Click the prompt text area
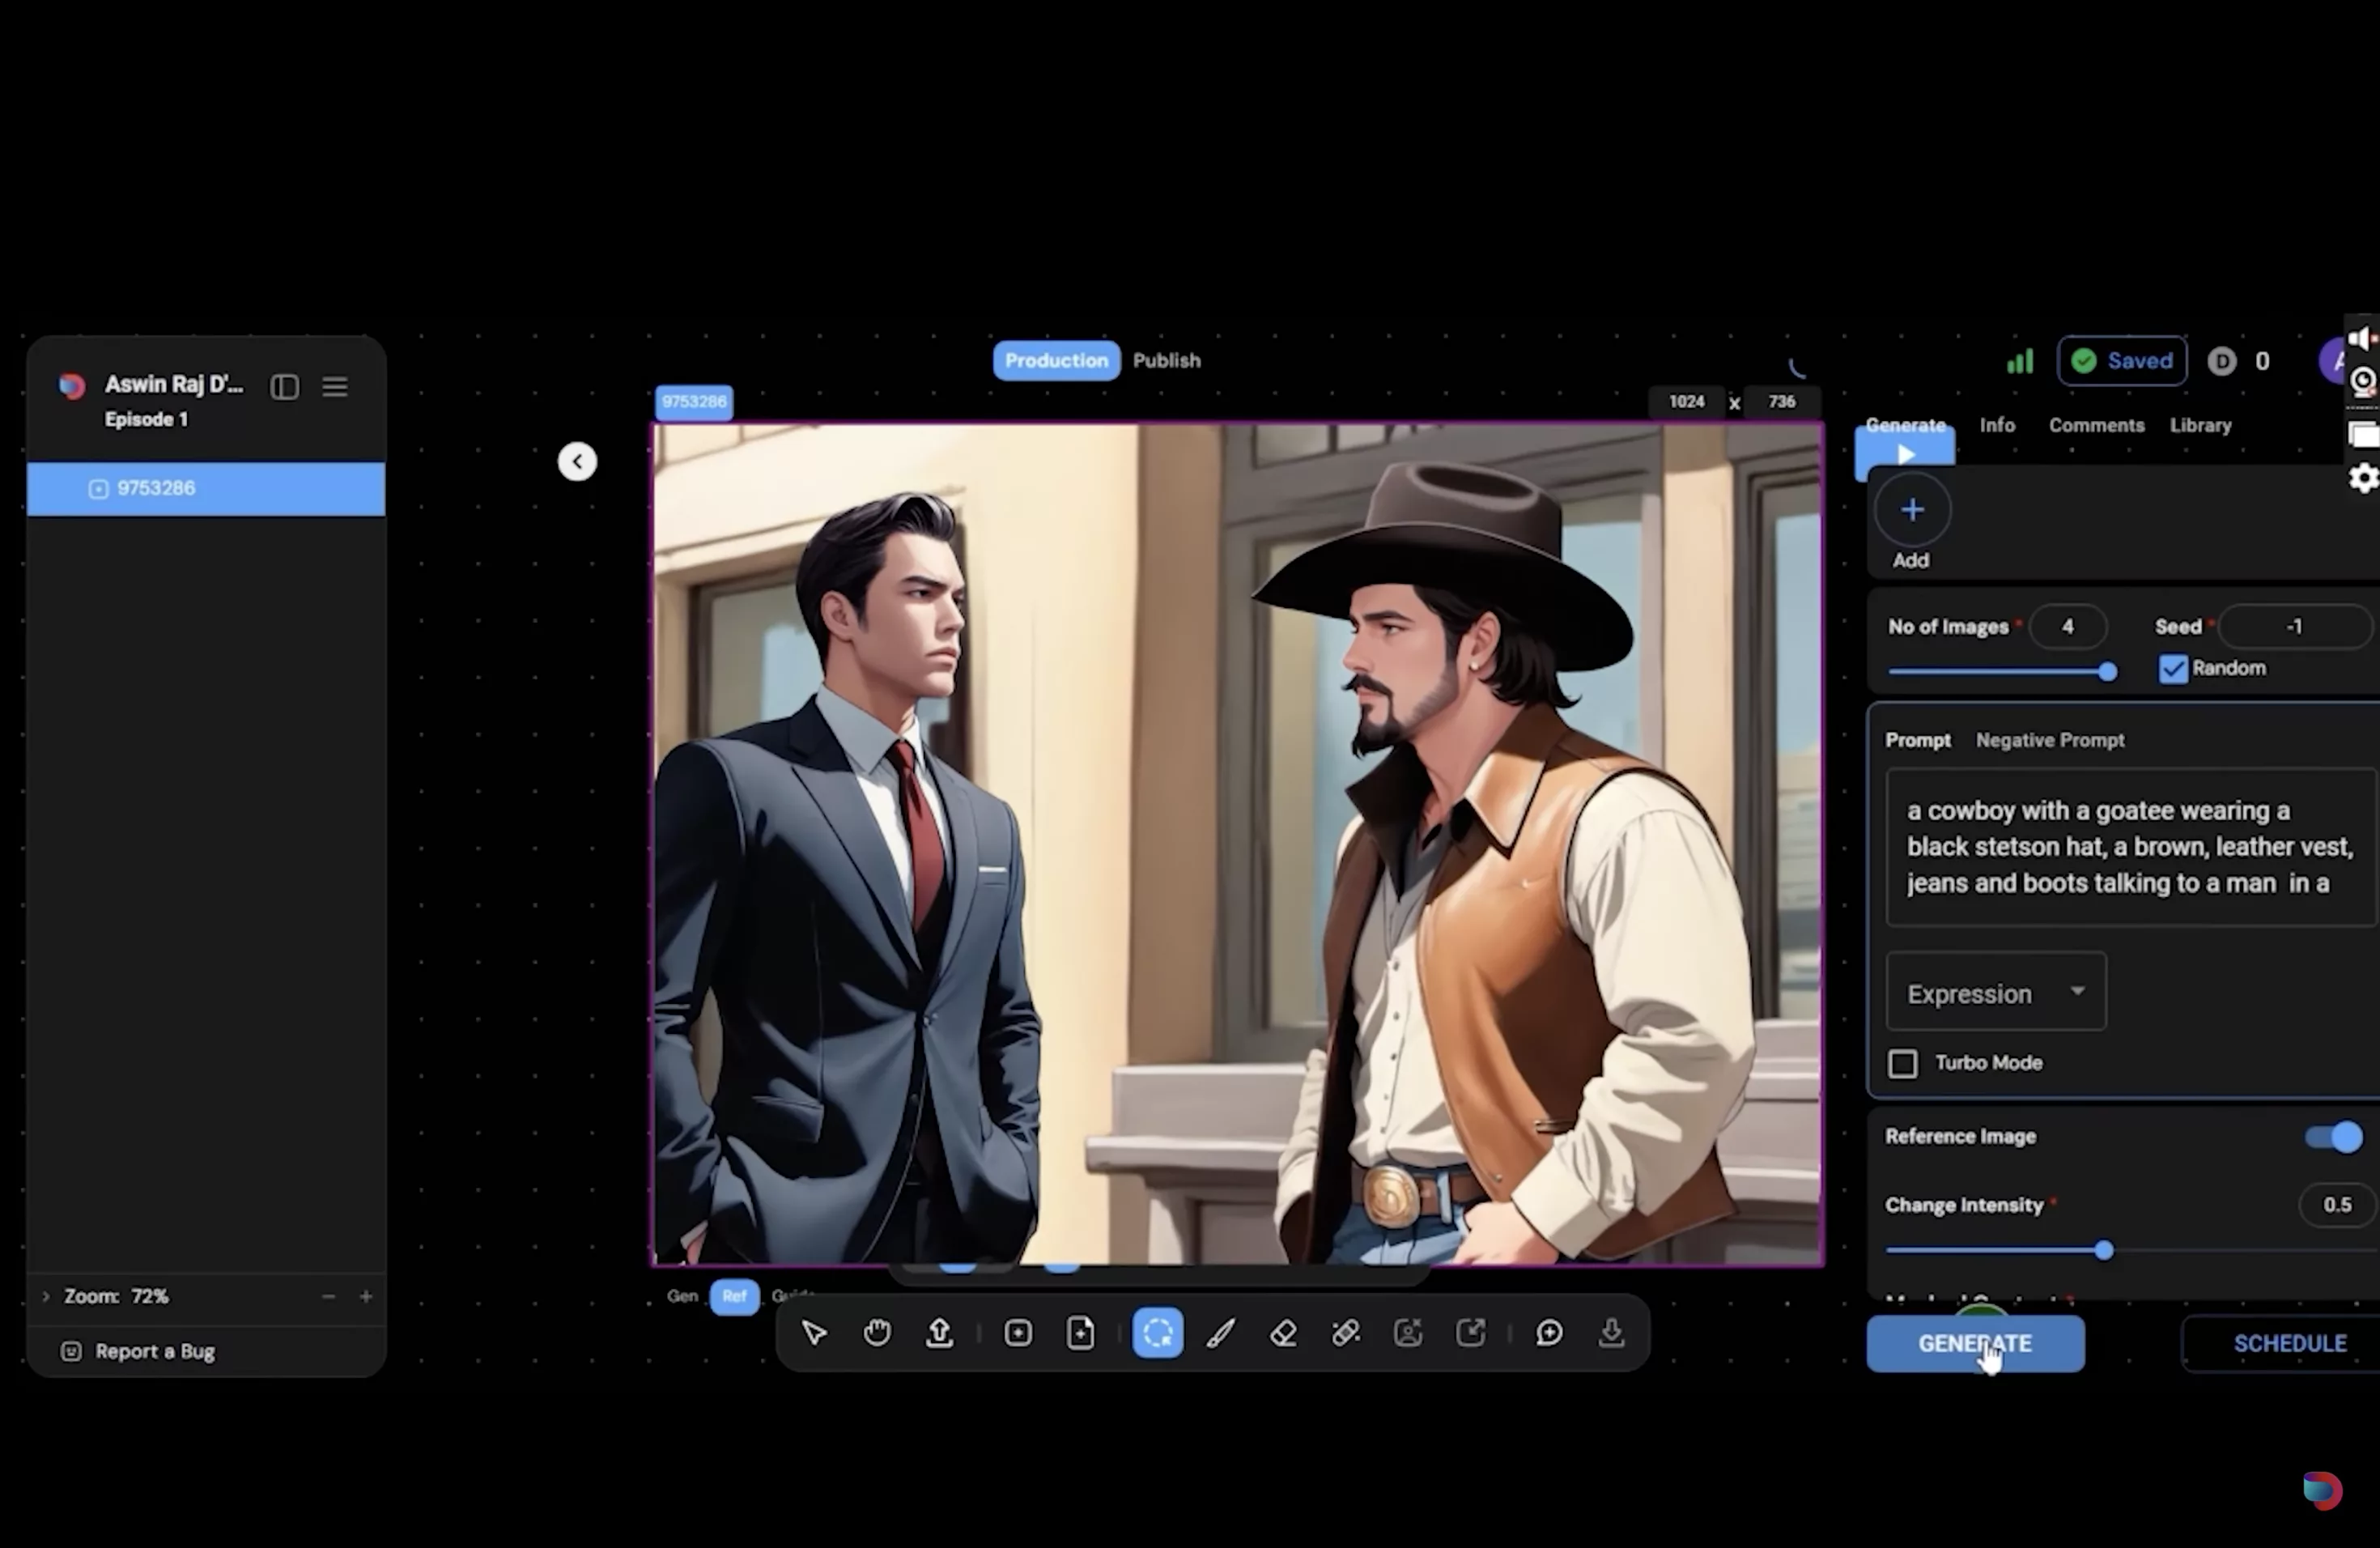 point(2131,848)
